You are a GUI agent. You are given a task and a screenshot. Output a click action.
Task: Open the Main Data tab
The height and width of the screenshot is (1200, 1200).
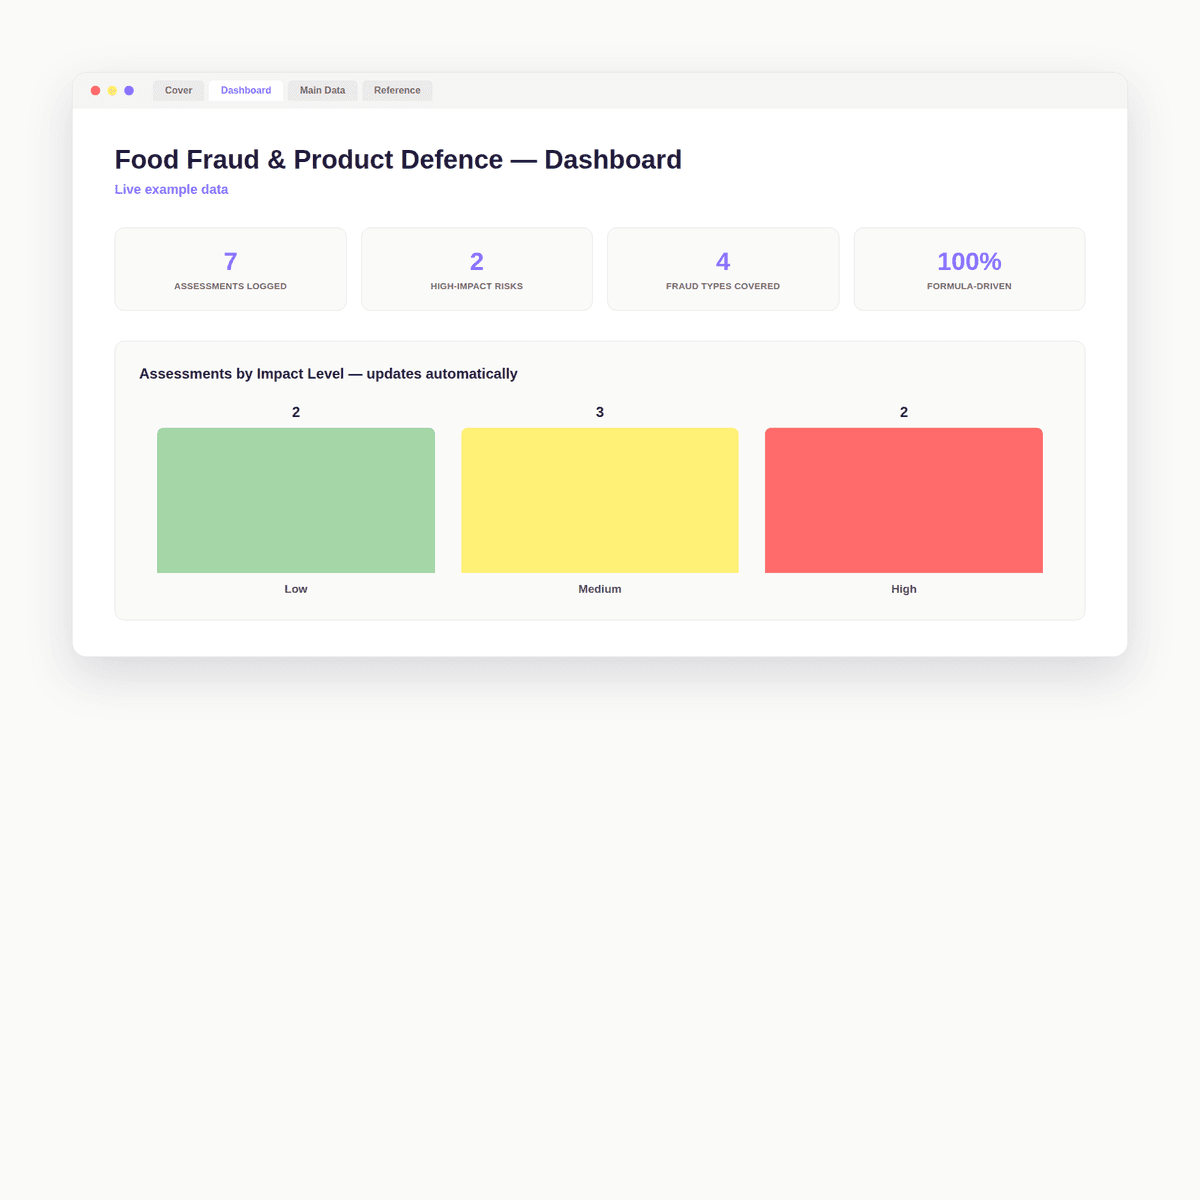322,90
